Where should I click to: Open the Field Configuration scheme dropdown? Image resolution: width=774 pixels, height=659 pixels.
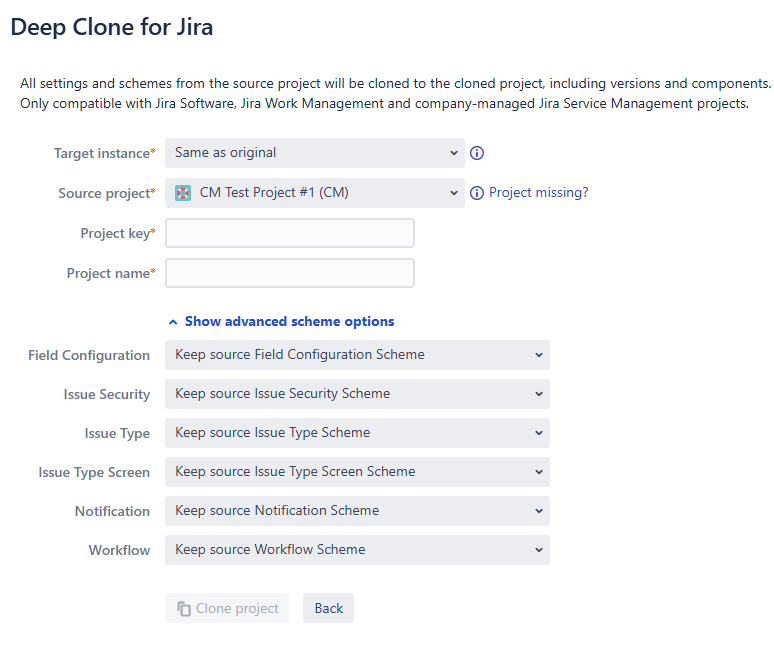point(357,355)
